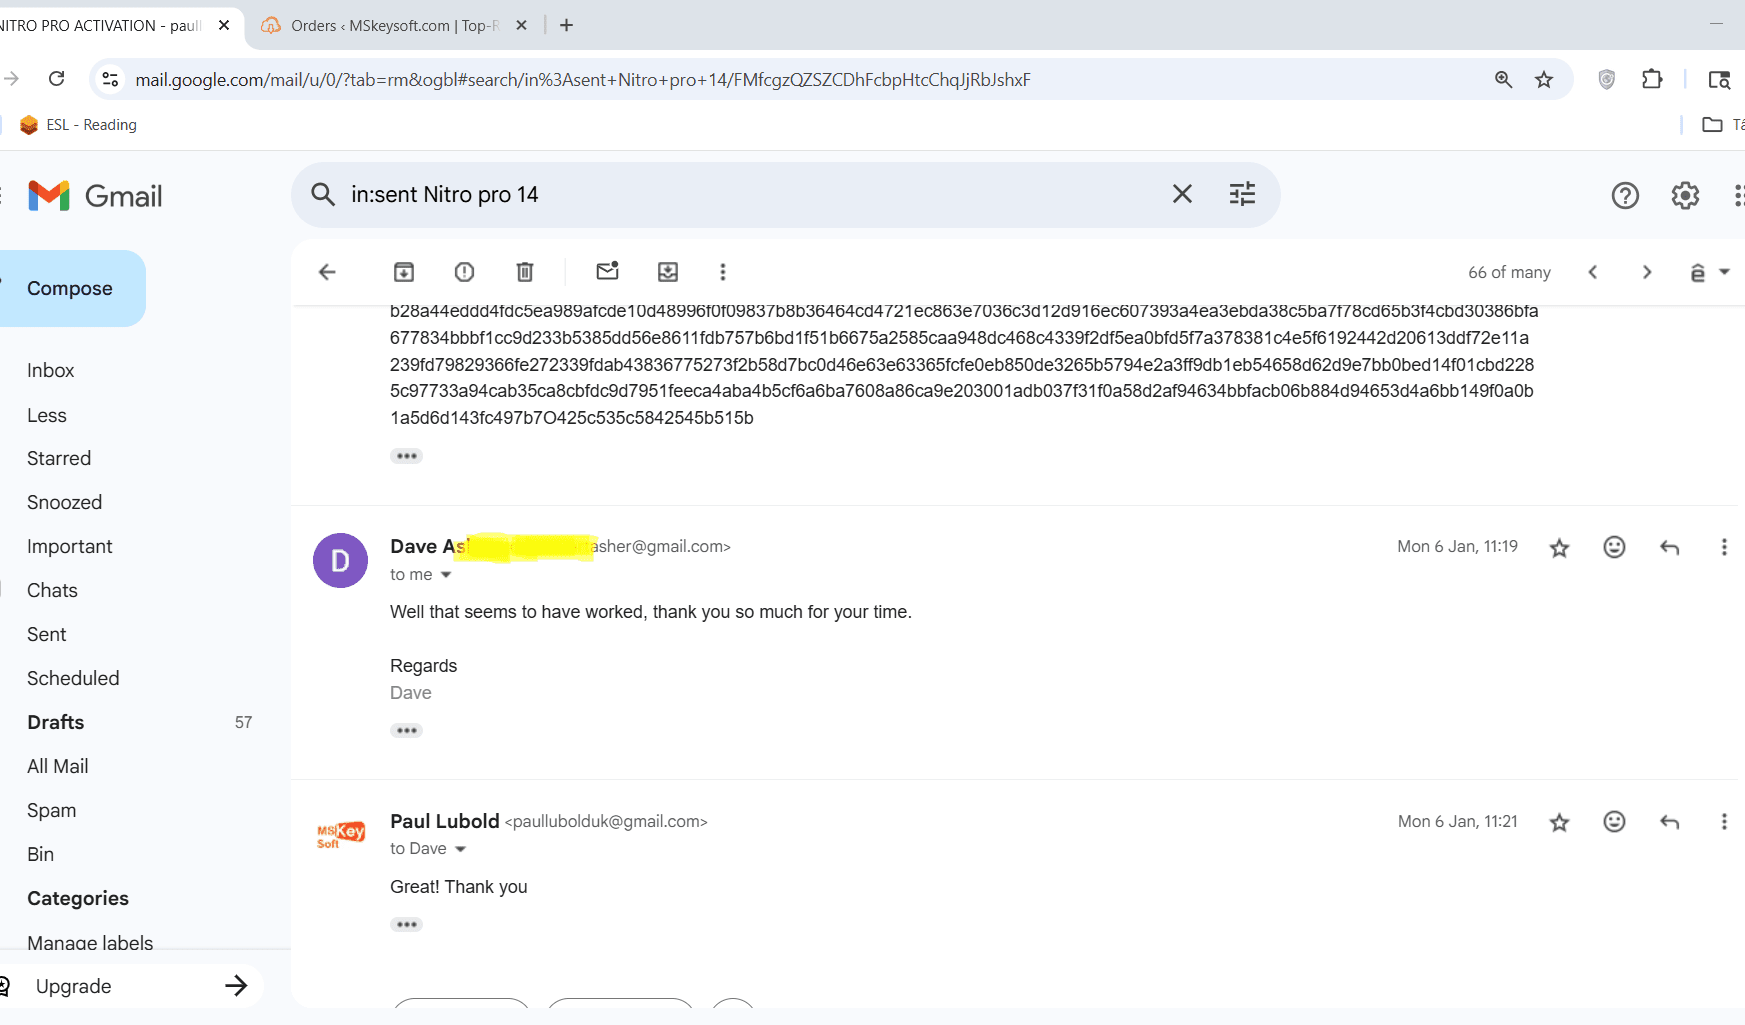Mark the conversation as unread
Viewport: 1745px width, 1025px height.
pyautogui.click(x=607, y=272)
